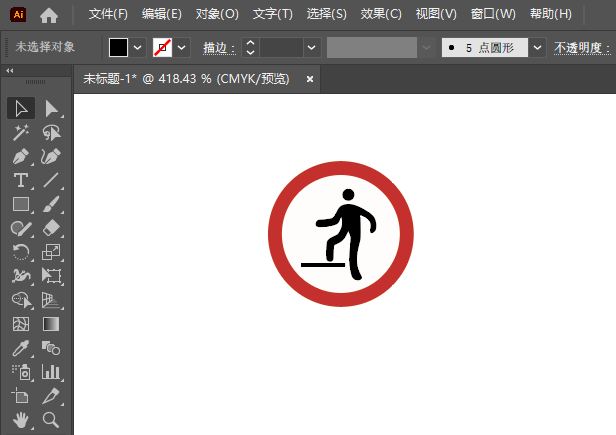Select the Eyedropper tool
The width and height of the screenshot is (616, 435).
pos(21,348)
